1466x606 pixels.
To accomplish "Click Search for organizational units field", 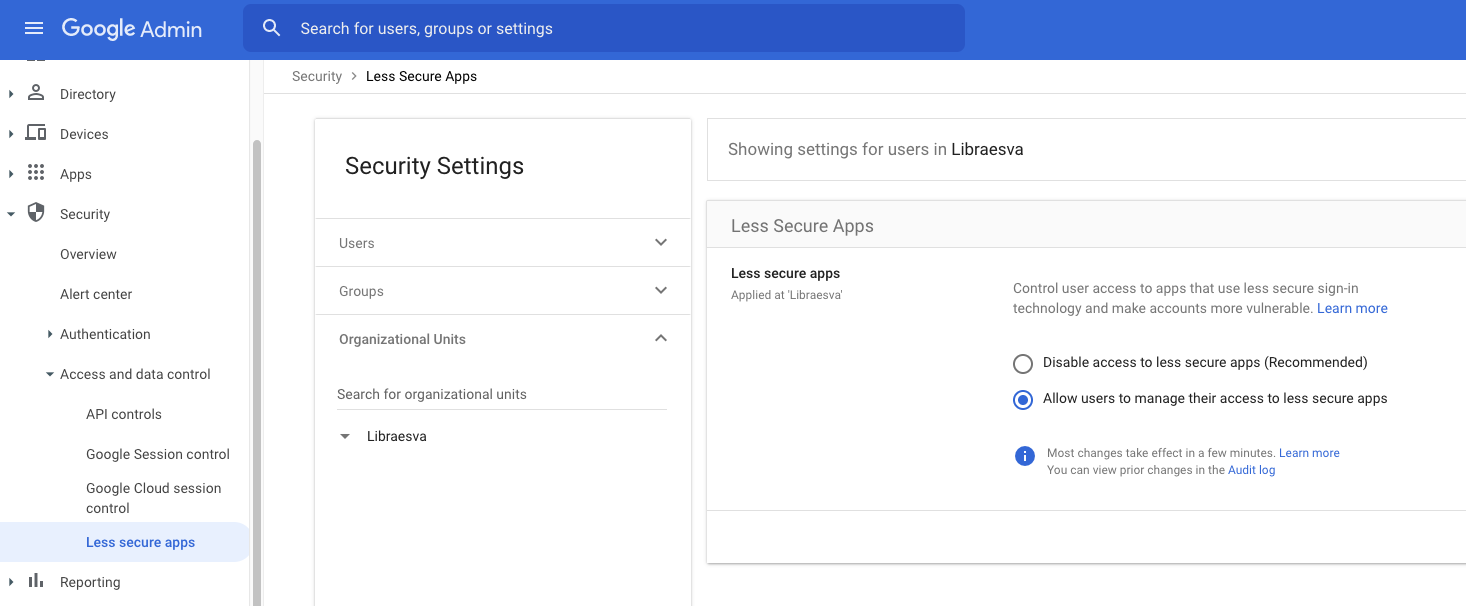I will tap(502, 394).
